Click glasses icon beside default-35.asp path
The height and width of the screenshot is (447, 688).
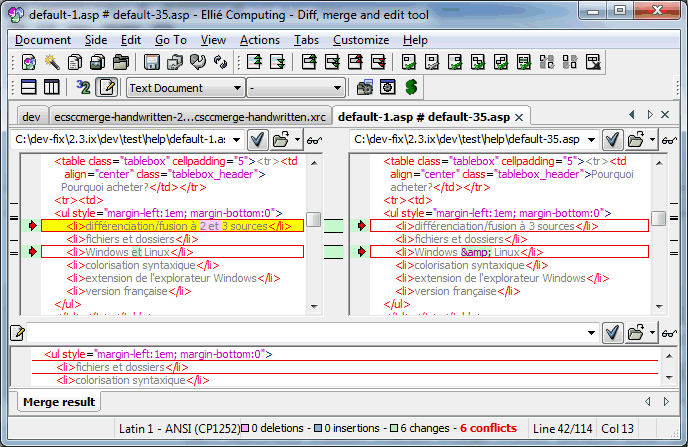coord(670,140)
